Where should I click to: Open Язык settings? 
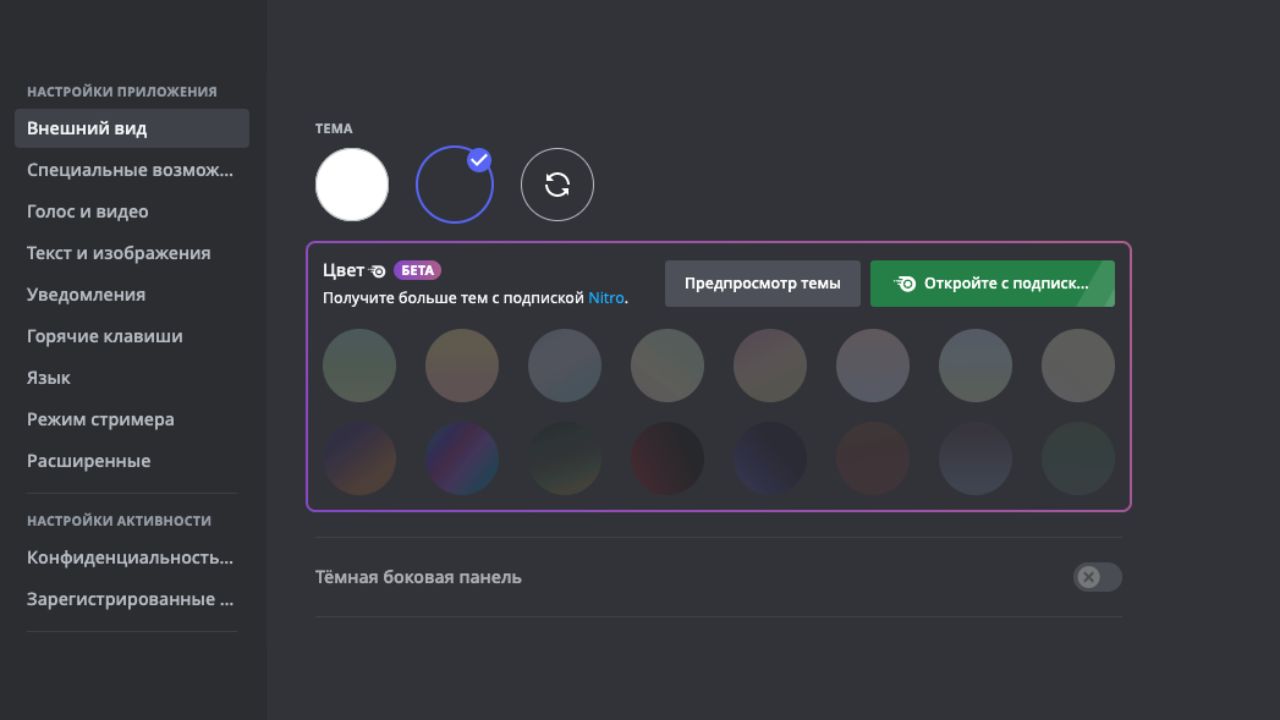[132, 378]
